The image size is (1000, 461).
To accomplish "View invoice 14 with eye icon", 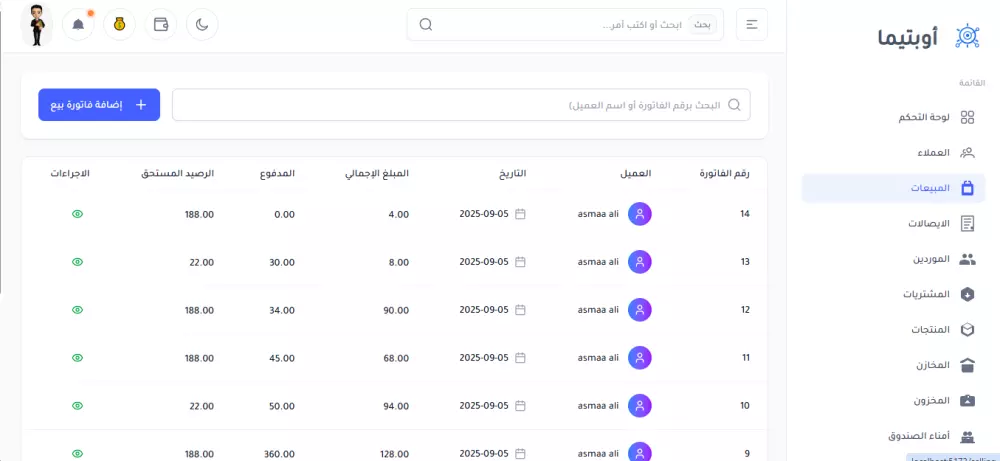I will [x=77, y=214].
